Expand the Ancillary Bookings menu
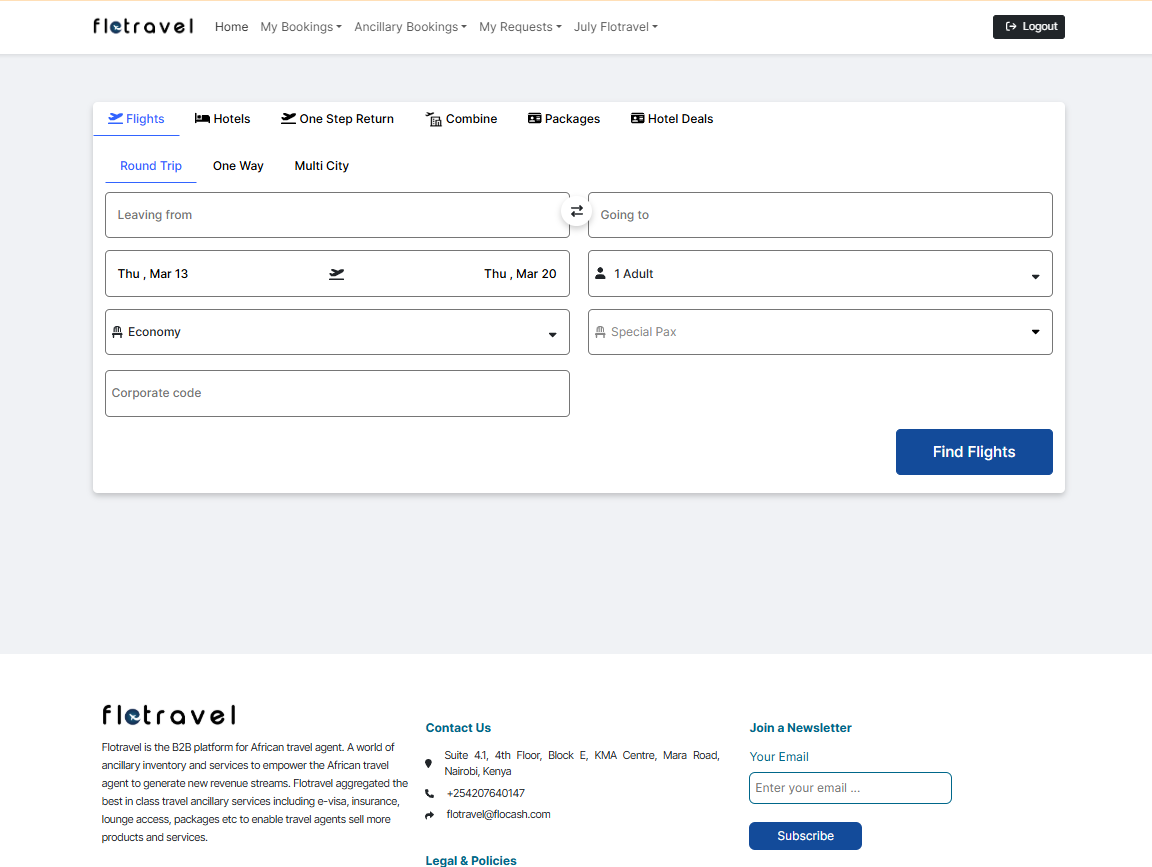The height and width of the screenshot is (867, 1152). tap(411, 27)
